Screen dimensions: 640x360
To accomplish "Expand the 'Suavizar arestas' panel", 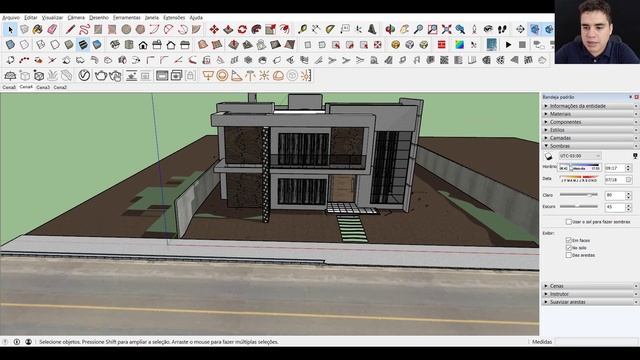I will (590, 302).
